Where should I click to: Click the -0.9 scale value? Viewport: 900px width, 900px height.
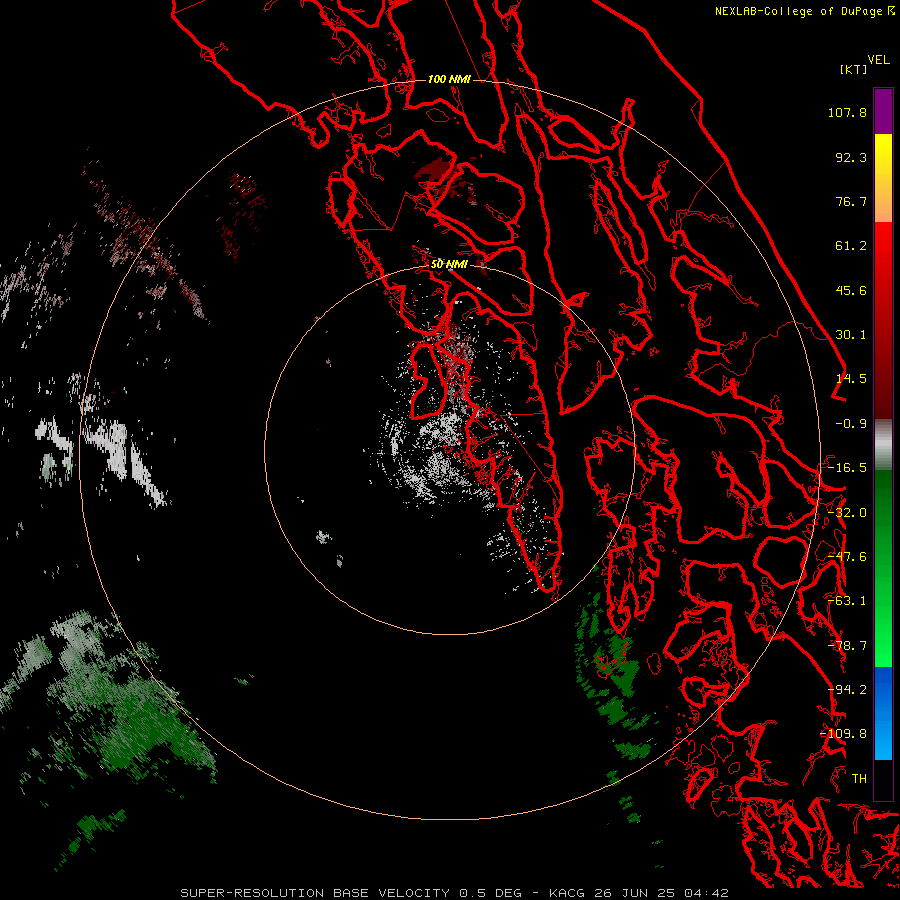(851, 424)
